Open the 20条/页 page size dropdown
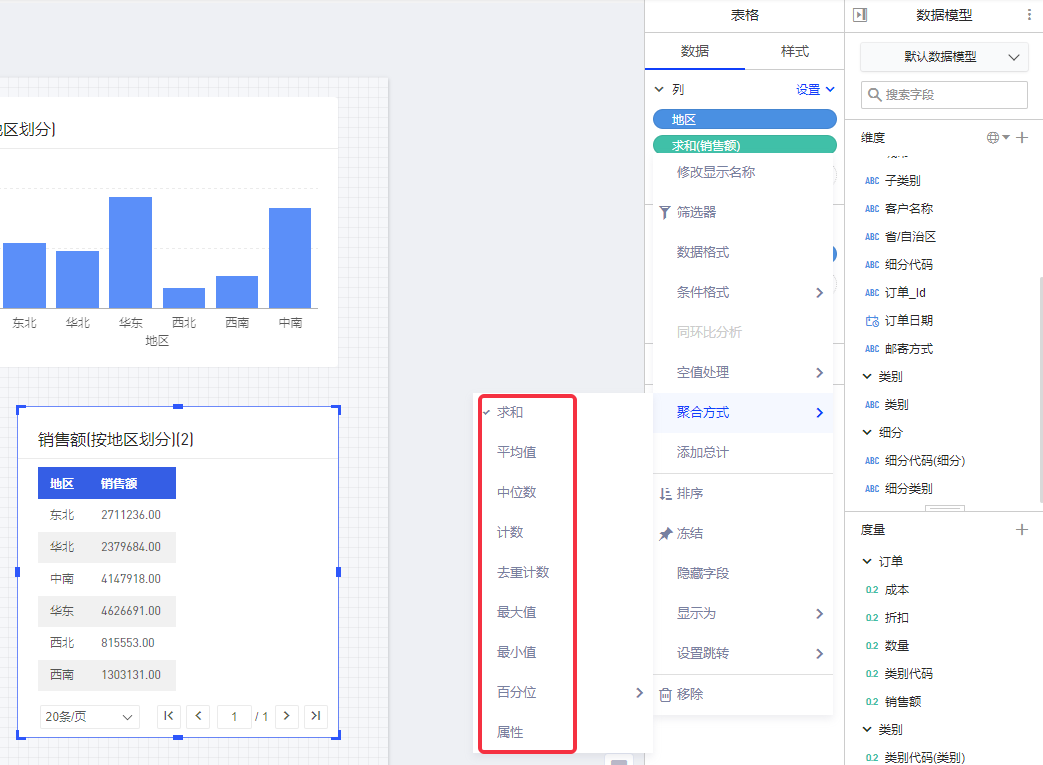Viewport: 1043px width, 765px height. (90, 717)
